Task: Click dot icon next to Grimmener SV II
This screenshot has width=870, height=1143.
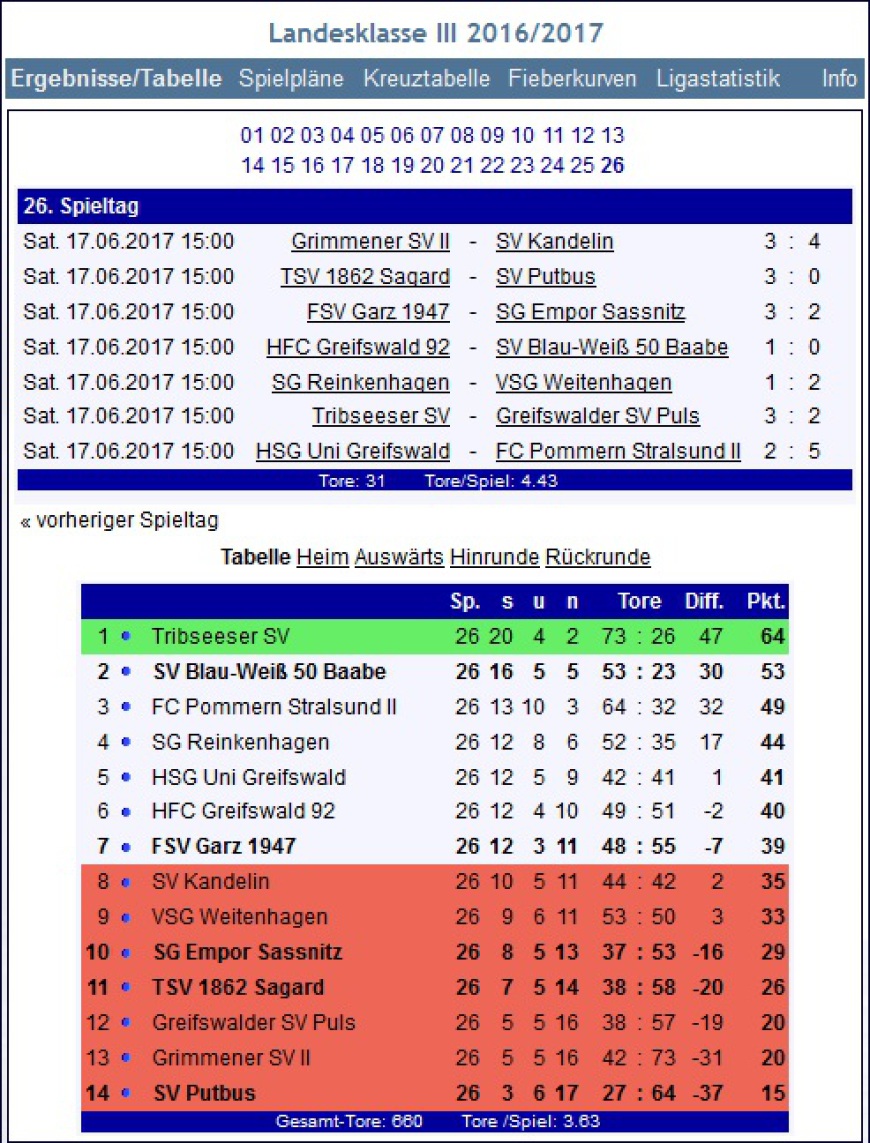Action: click(125, 1058)
